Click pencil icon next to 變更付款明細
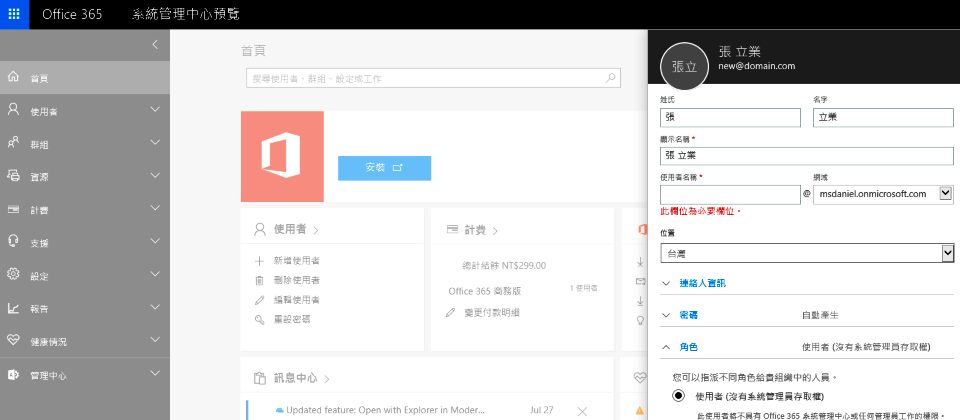This screenshot has width=960, height=420. [x=451, y=312]
